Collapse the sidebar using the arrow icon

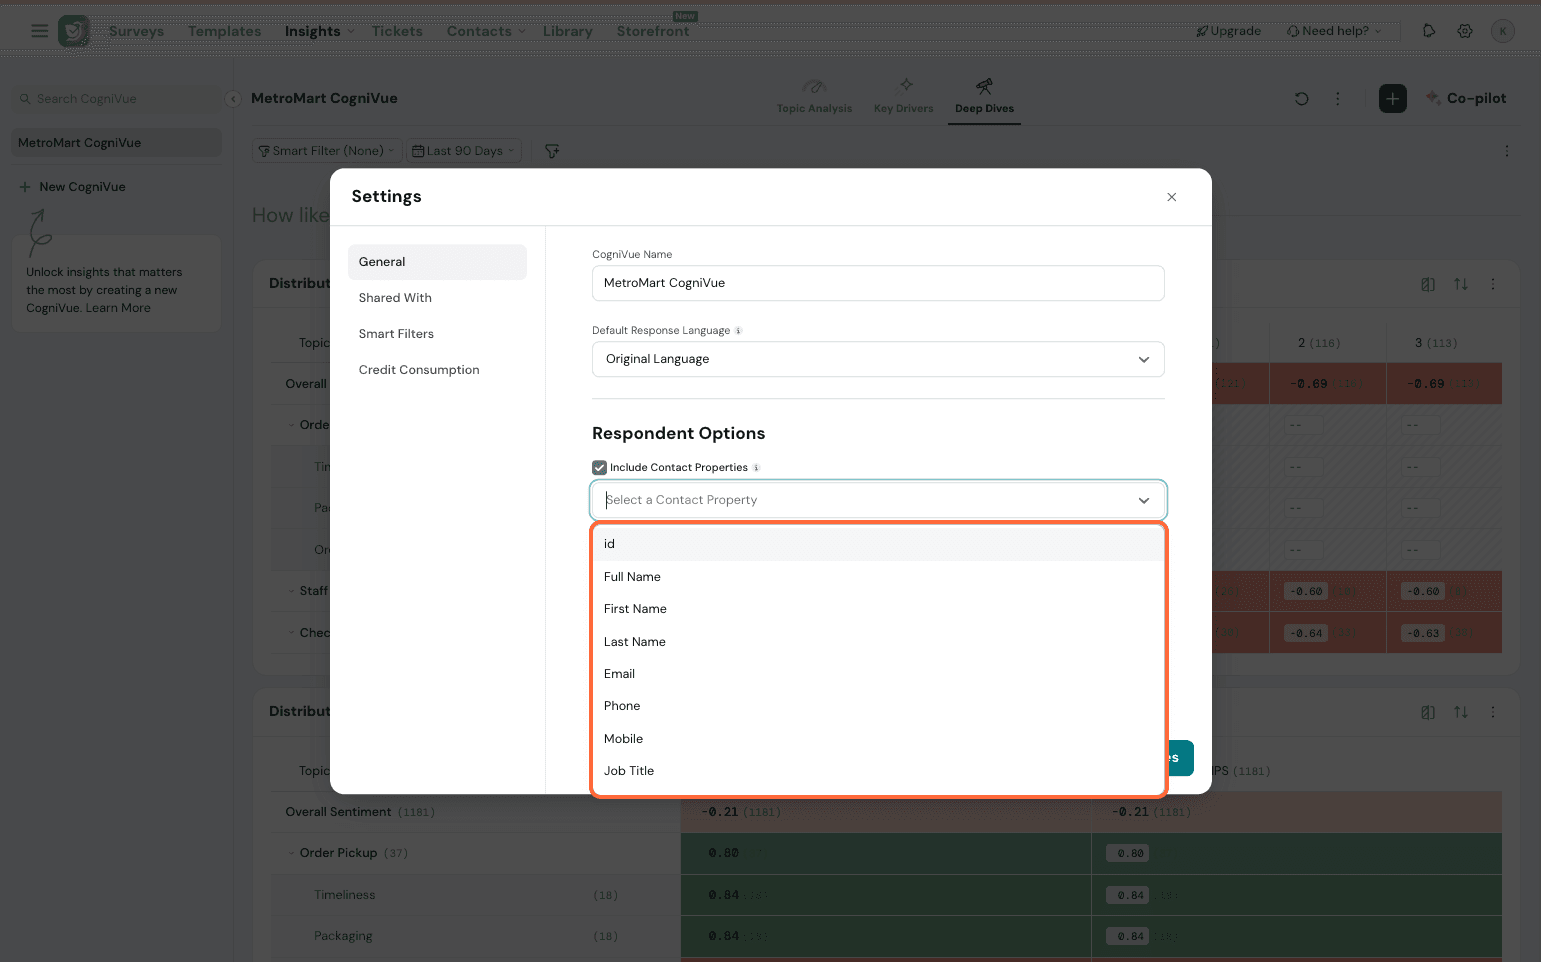[232, 98]
